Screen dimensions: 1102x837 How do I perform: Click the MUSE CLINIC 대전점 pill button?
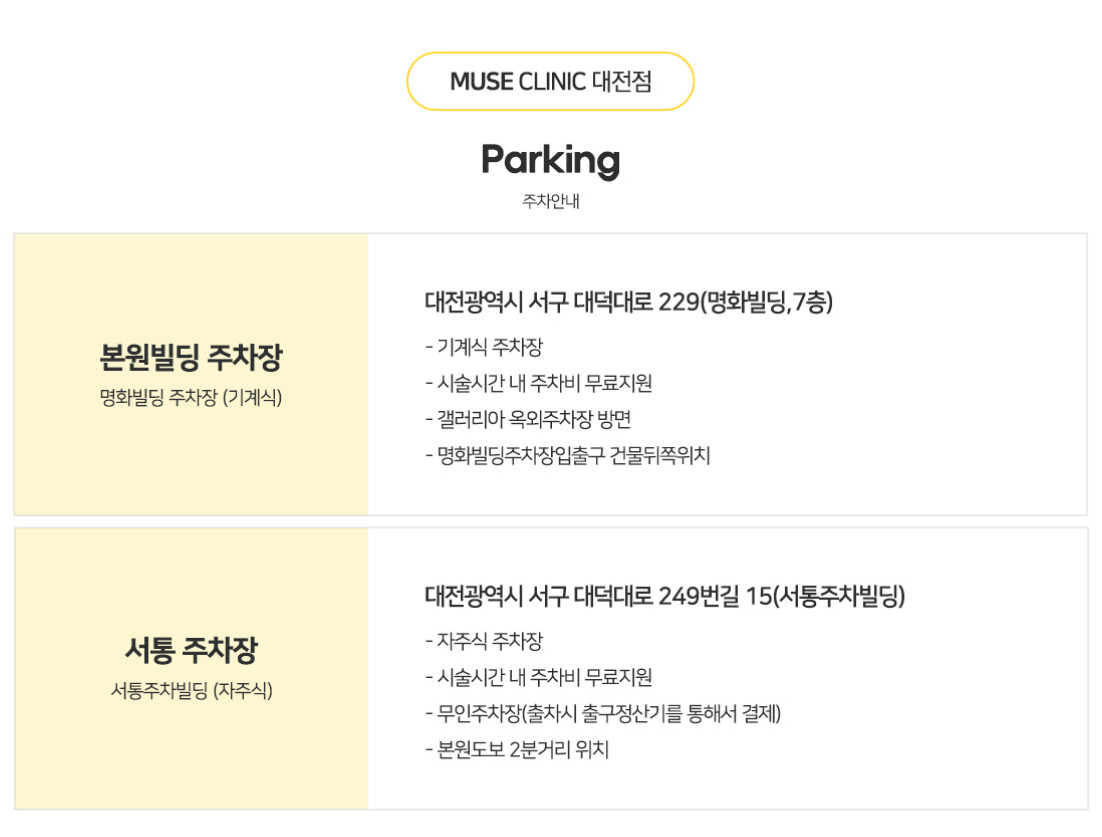pos(550,82)
